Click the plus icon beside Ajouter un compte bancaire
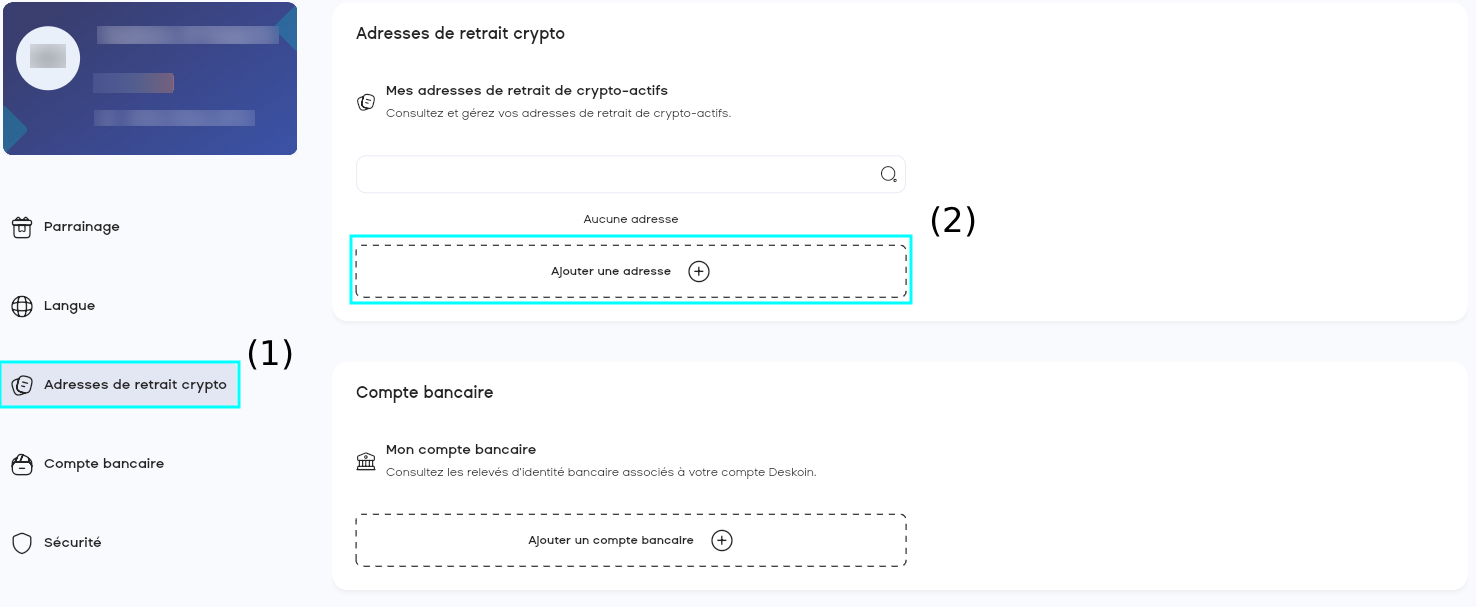Screen dimensions: 1476x607 click(x=722, y=540)
